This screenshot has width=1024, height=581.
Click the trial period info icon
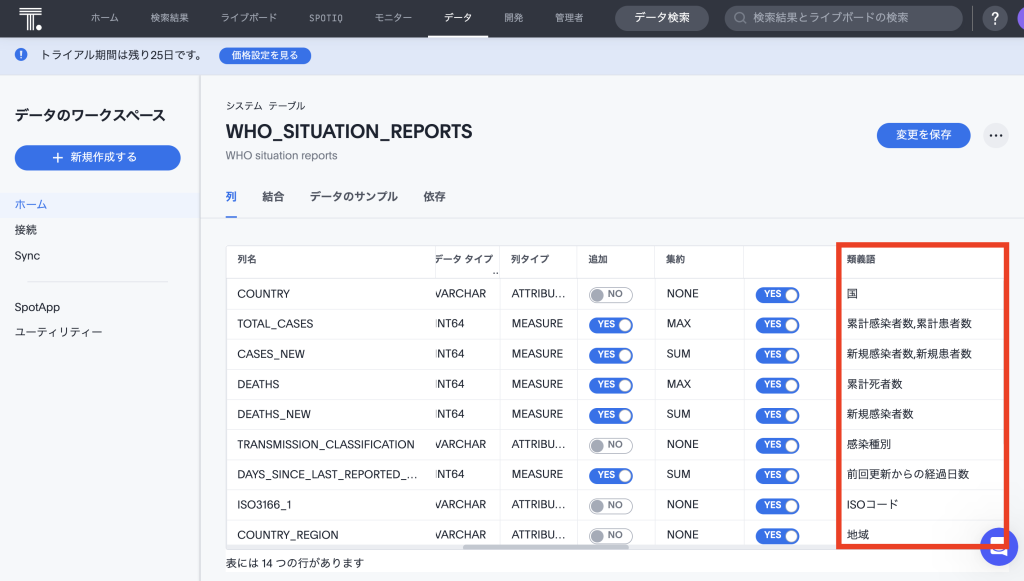coord(22,55)
